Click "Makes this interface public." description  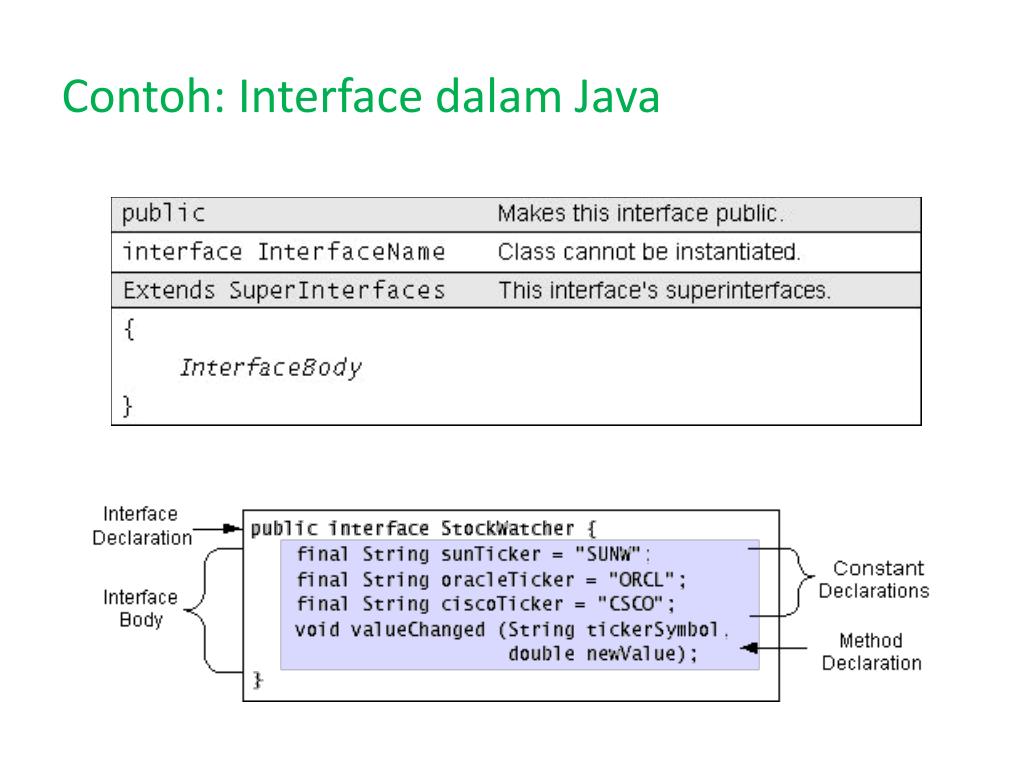click(x=641, y=214)
